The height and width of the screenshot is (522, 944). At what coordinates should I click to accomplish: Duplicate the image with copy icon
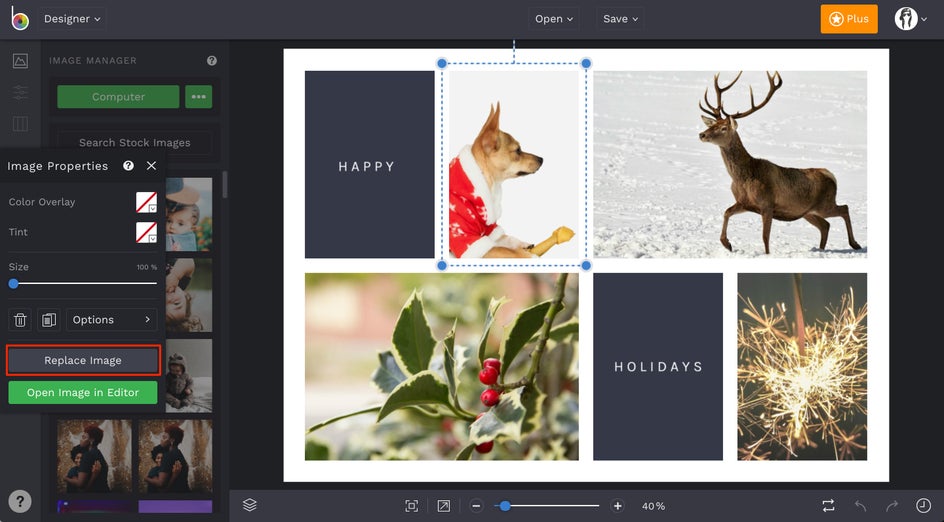[49, 320]
